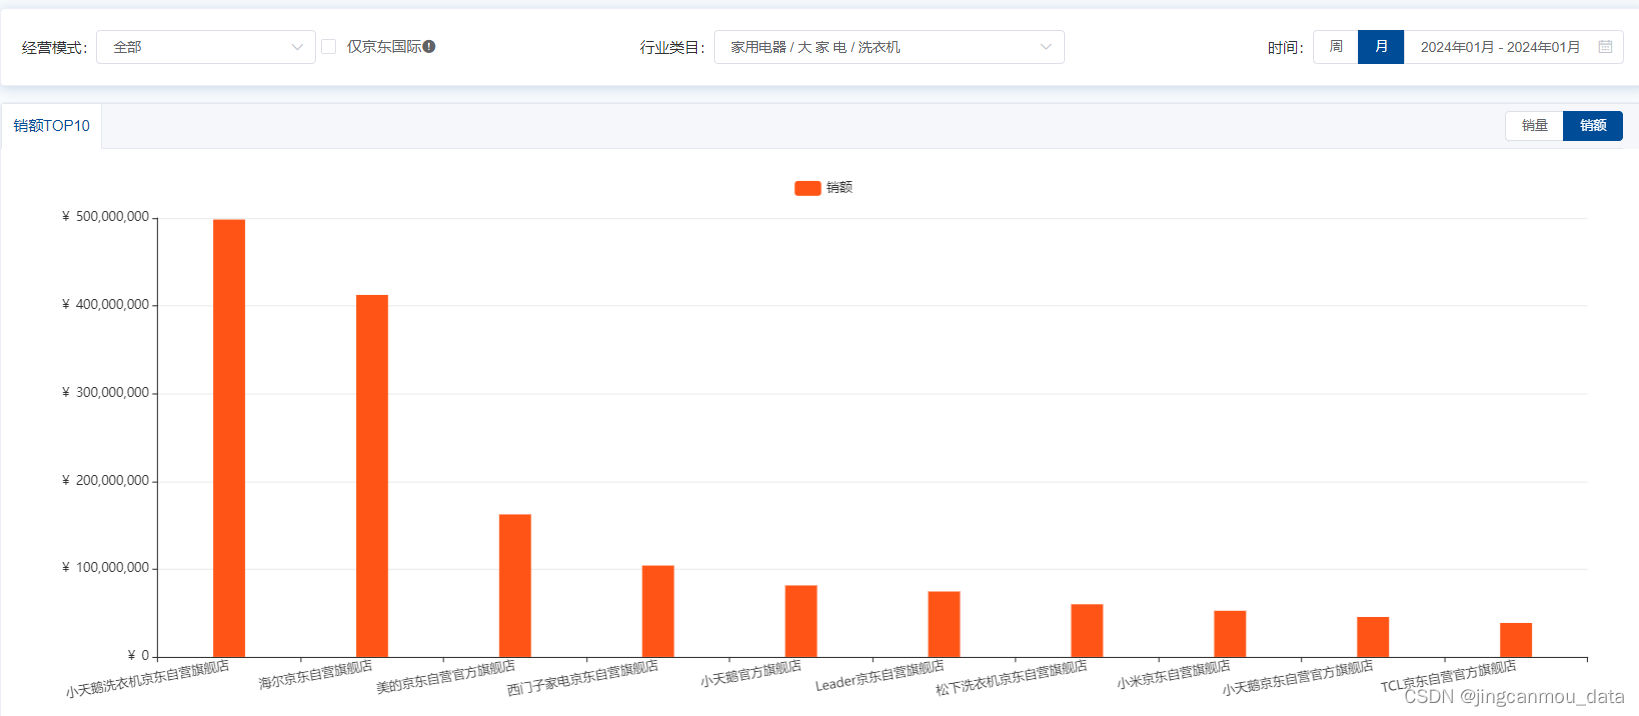
Task: Switch to the 销额TOP10 tab
Action: (52, 126)
